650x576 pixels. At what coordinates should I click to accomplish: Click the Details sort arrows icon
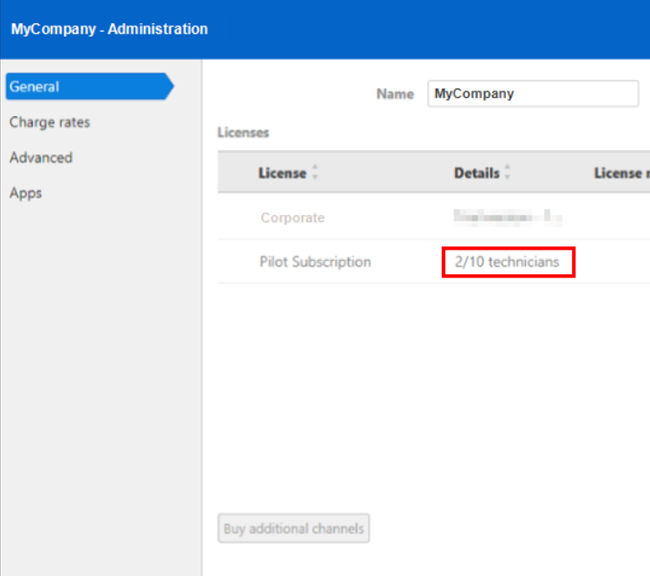(507, 172)
